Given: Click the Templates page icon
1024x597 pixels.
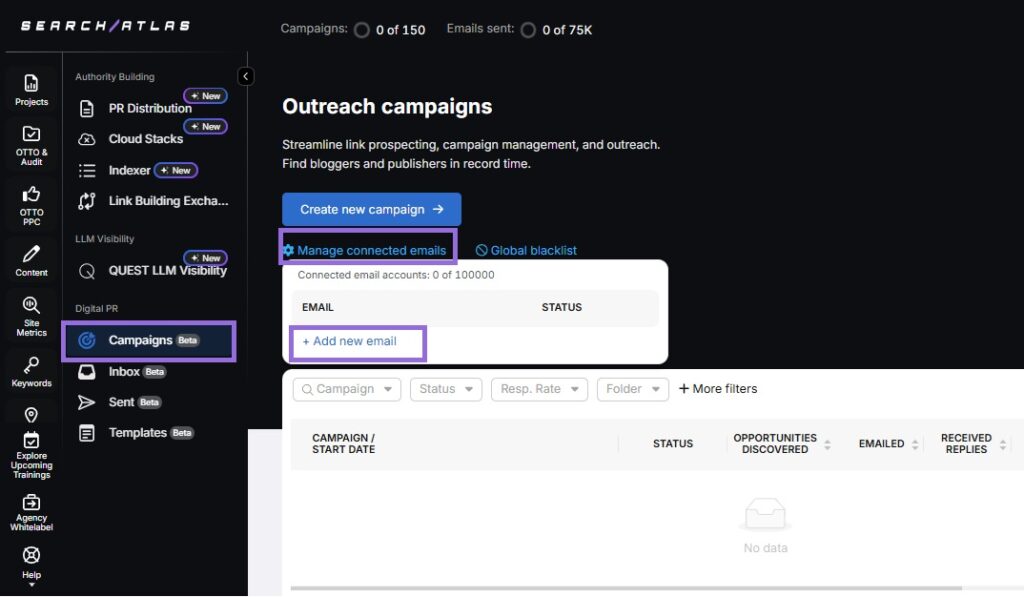Looking at the screenshot, I should coord(87,433).
